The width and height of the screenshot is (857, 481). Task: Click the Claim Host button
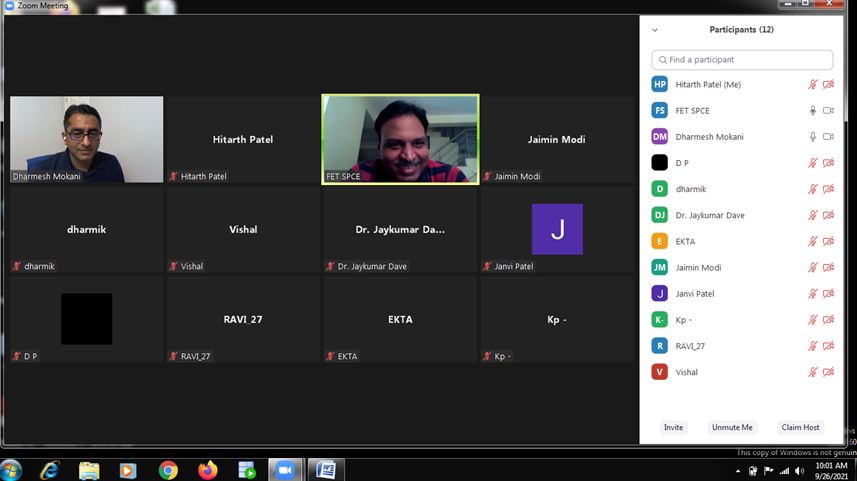[x=800, y=427]
